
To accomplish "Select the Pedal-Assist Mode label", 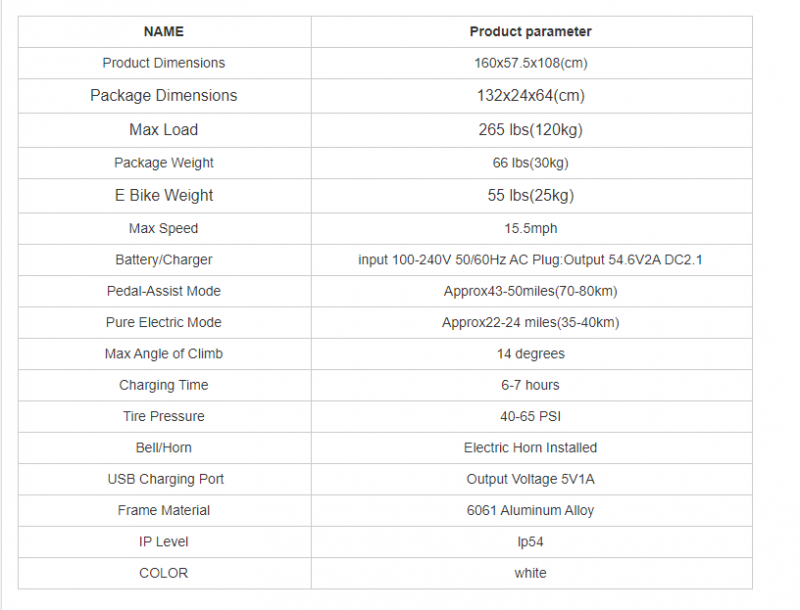I will coord(164,291).
